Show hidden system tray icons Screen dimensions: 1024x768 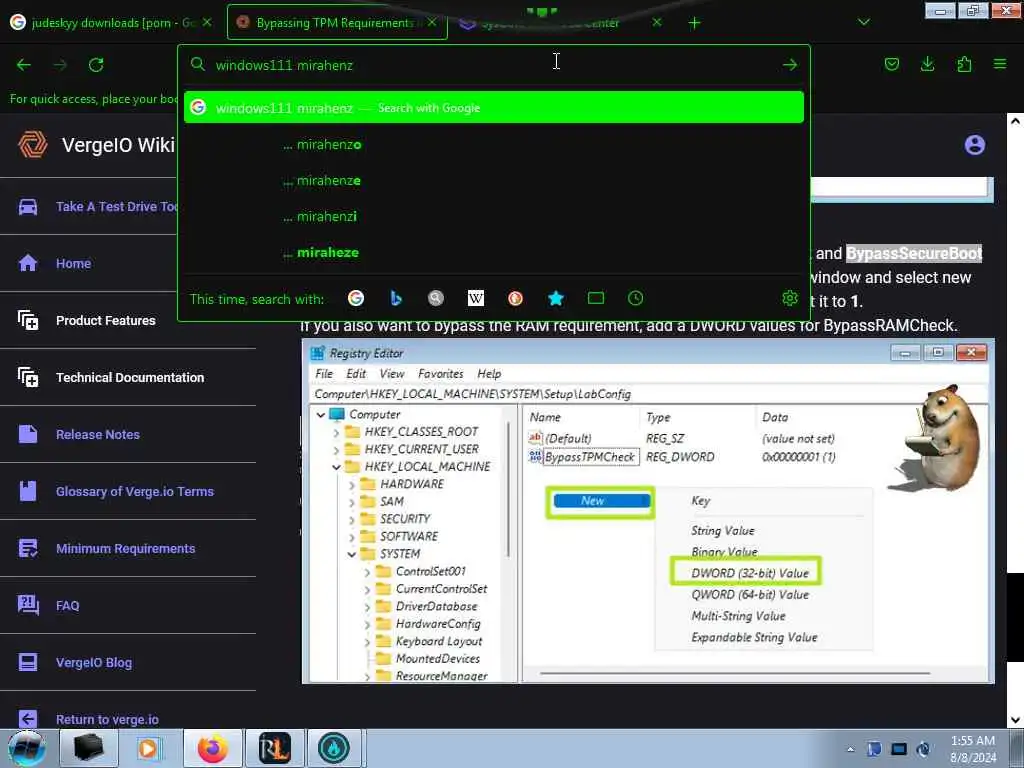click(x=850, y=750)
